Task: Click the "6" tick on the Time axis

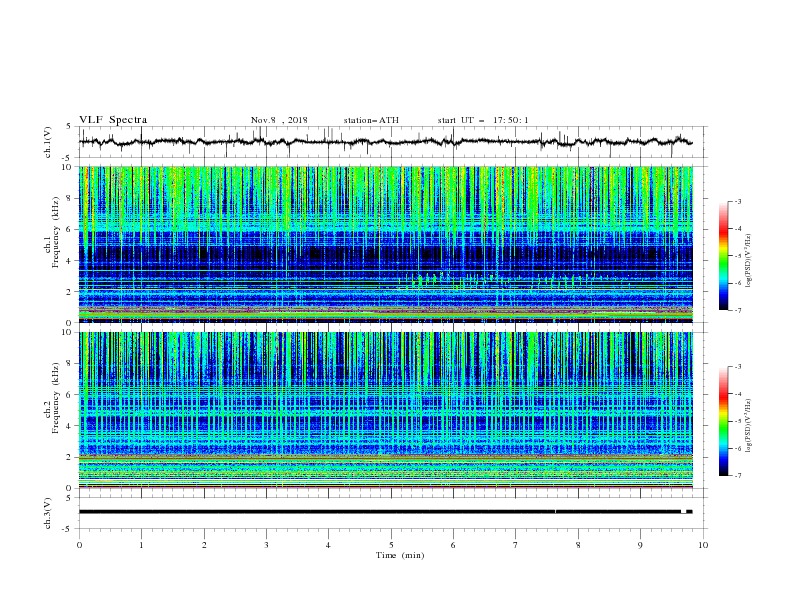Action: pos(453,545)
